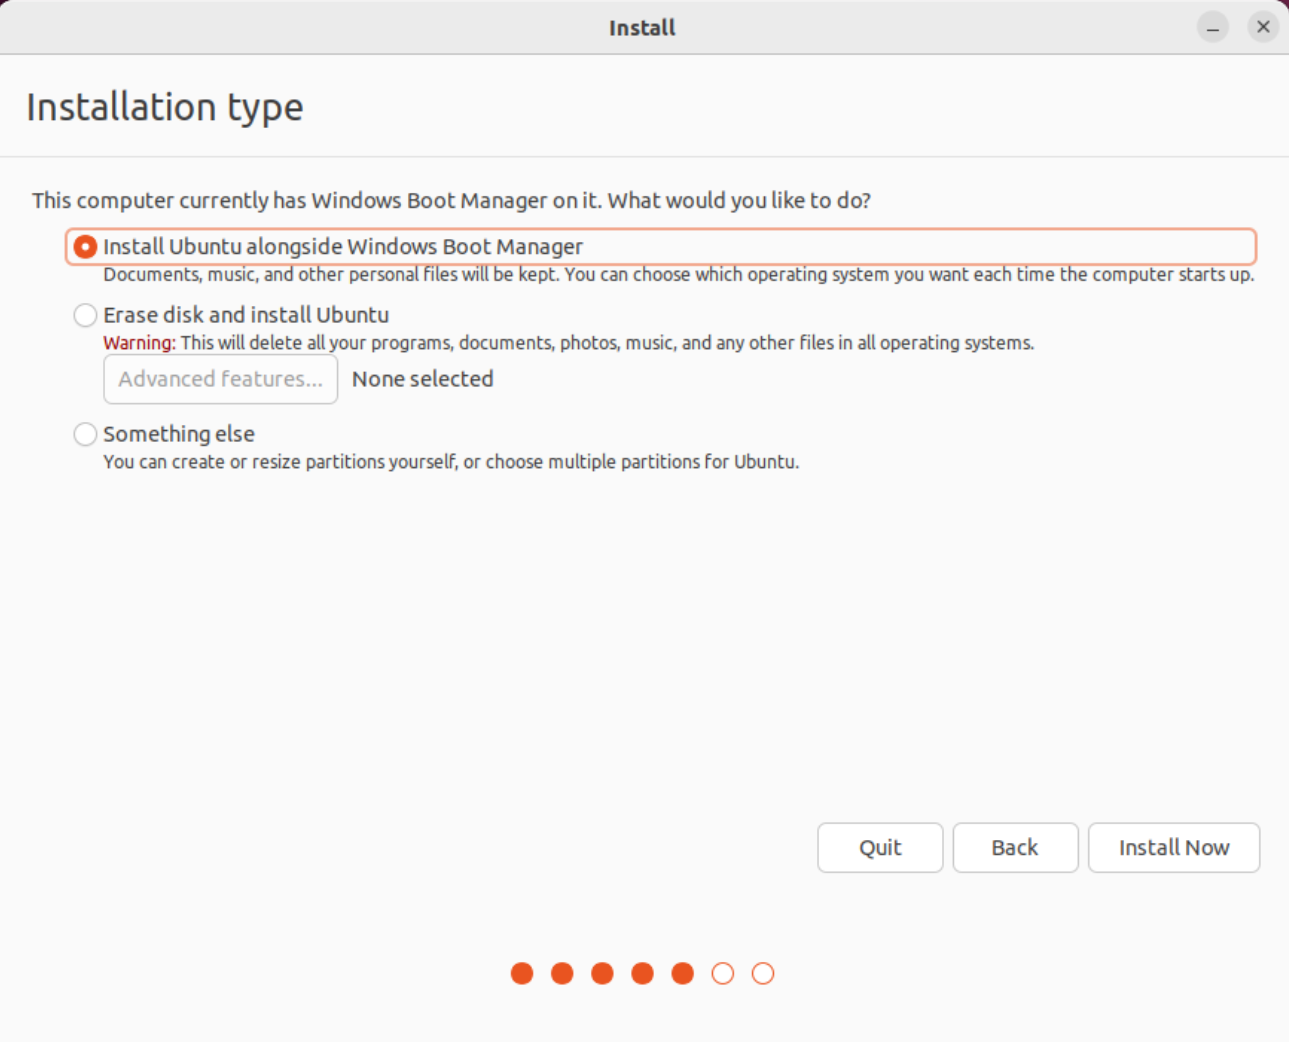Click the fifth filled progress dot
The width and height of the screenshot is (1289, 1042).
pos(682,974)
